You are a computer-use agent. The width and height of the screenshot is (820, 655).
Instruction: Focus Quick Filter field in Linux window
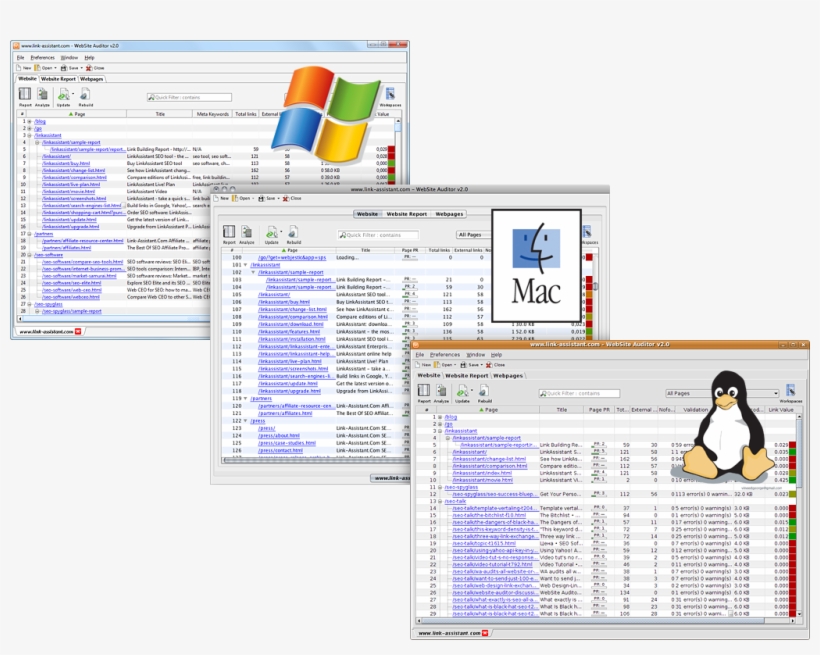[579, 393]
